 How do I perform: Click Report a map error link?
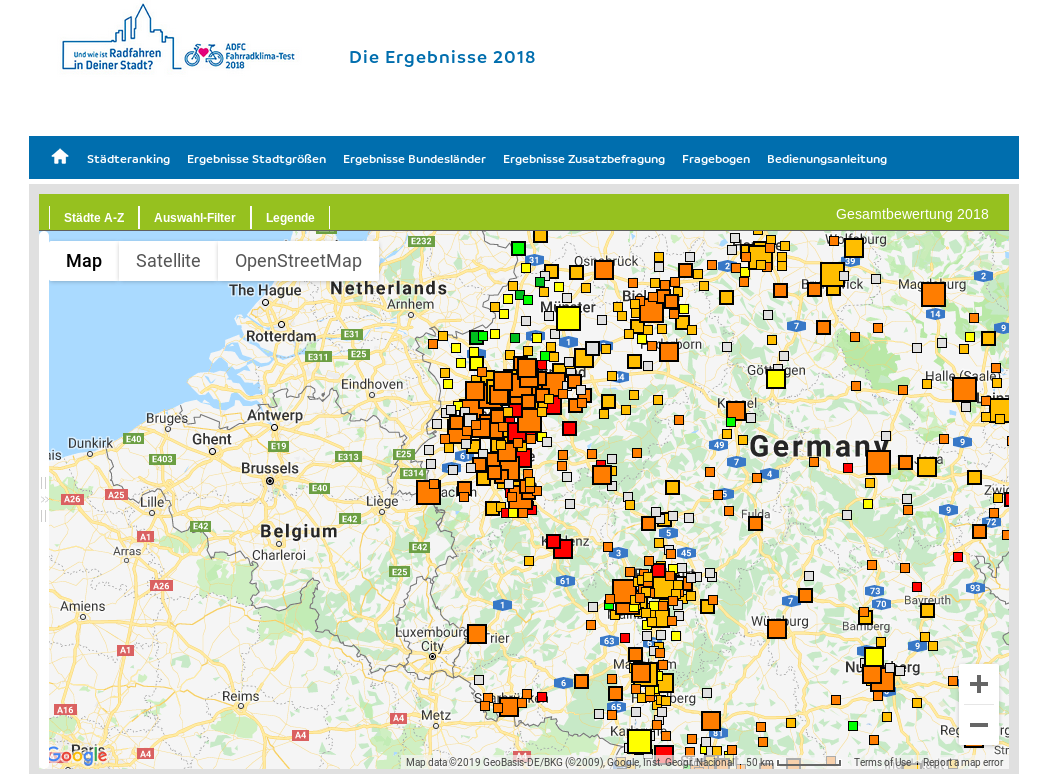(x=962, y=762)
